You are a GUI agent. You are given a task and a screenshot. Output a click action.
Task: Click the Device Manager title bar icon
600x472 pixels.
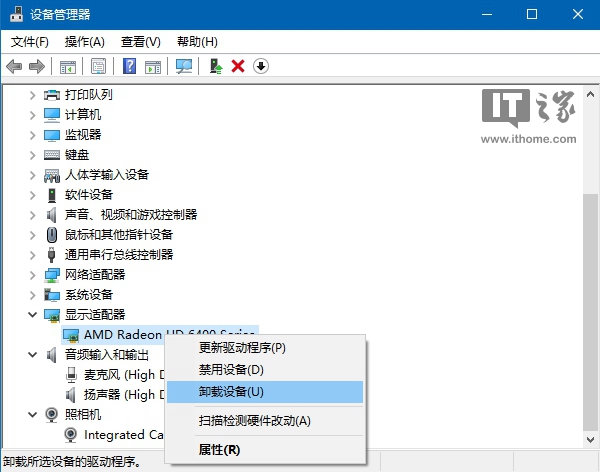click(x=16, y=15)
